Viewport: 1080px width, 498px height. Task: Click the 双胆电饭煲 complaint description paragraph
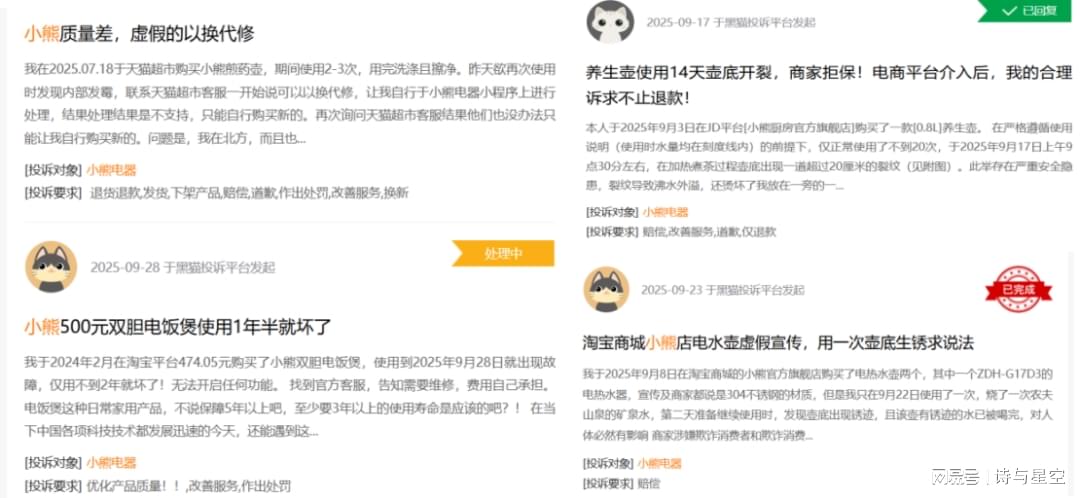pos(290,397)
